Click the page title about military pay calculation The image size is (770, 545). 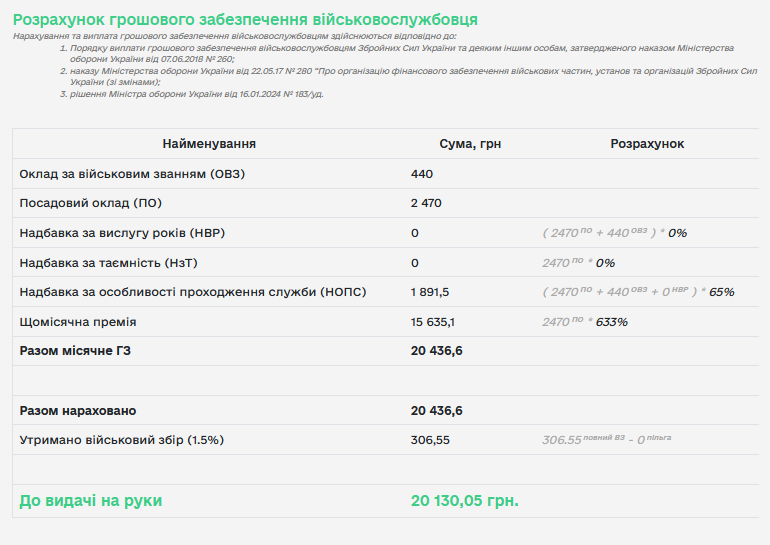(x=245, y=20)
